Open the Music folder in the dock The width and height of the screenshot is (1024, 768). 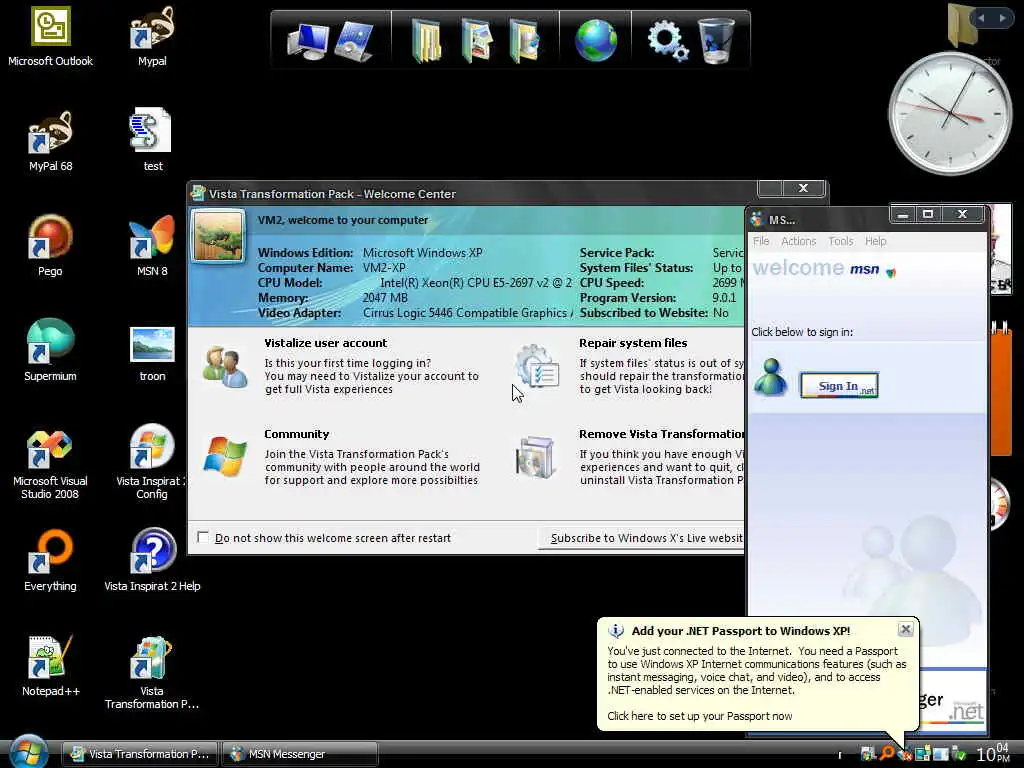[525, 41]
